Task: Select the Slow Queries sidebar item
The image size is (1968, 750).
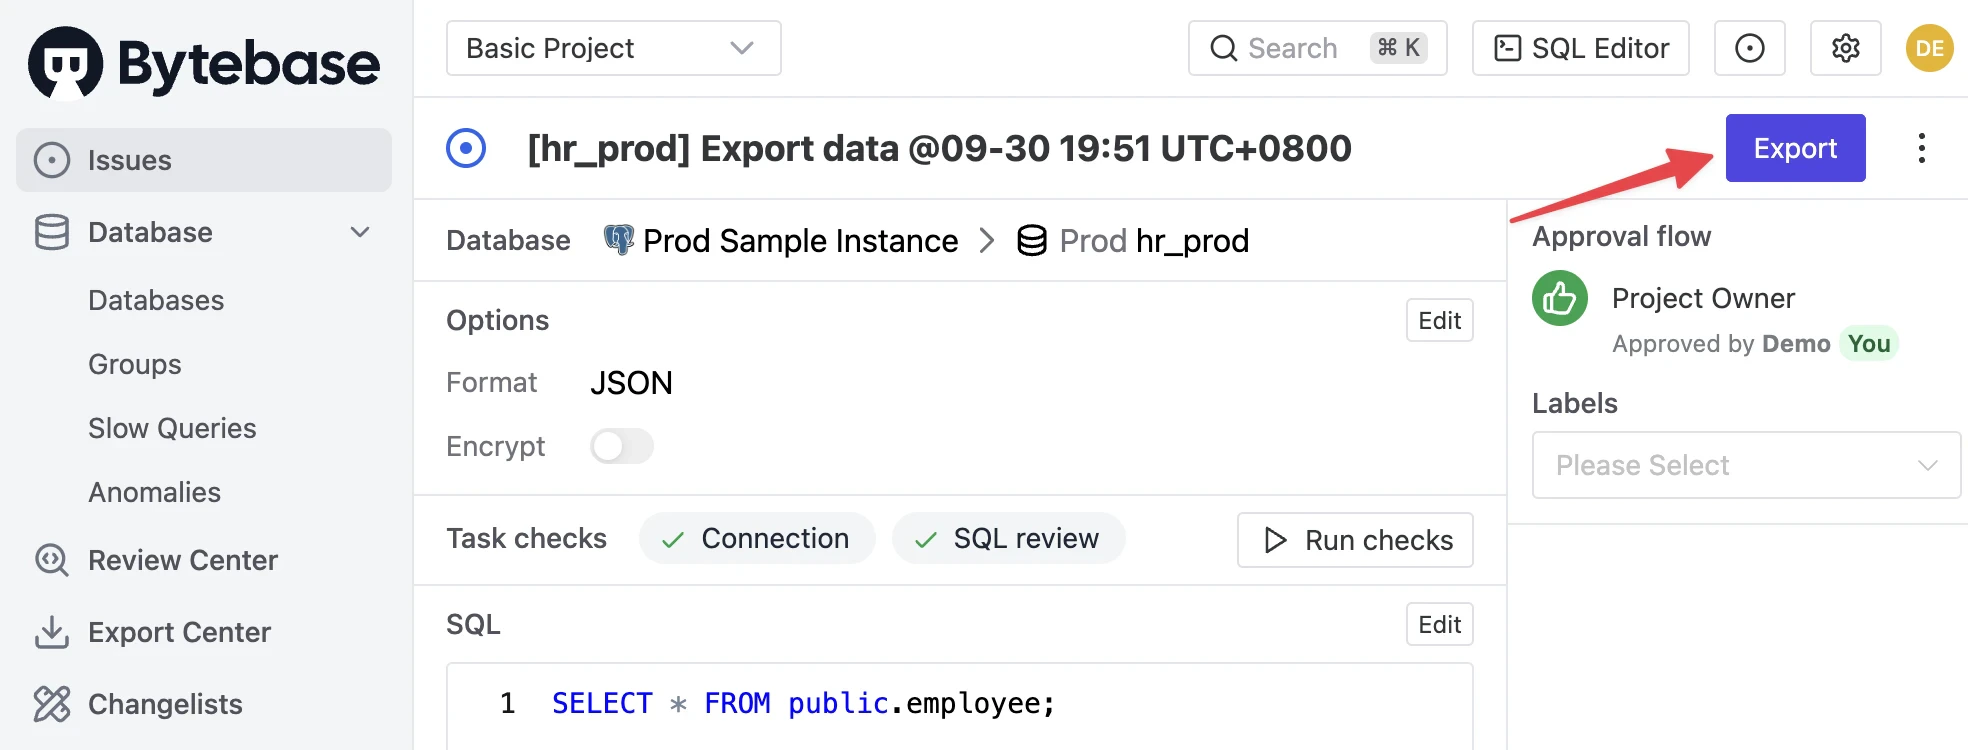Action: click(x=172, y=428)
